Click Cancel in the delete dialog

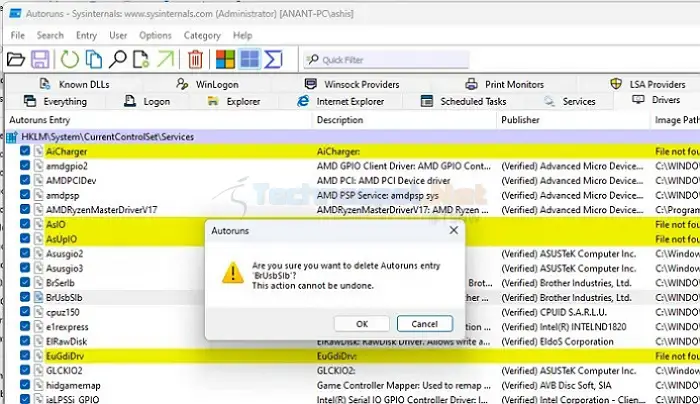click(x=425, y=324)
